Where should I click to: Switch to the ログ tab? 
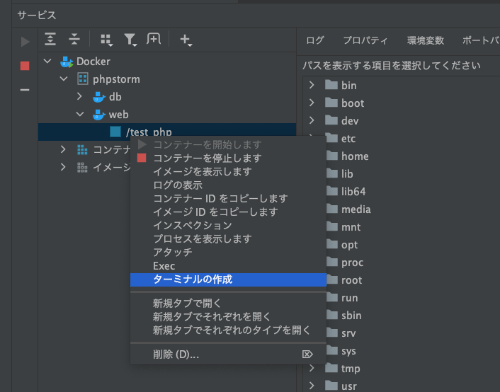[315, 40]
